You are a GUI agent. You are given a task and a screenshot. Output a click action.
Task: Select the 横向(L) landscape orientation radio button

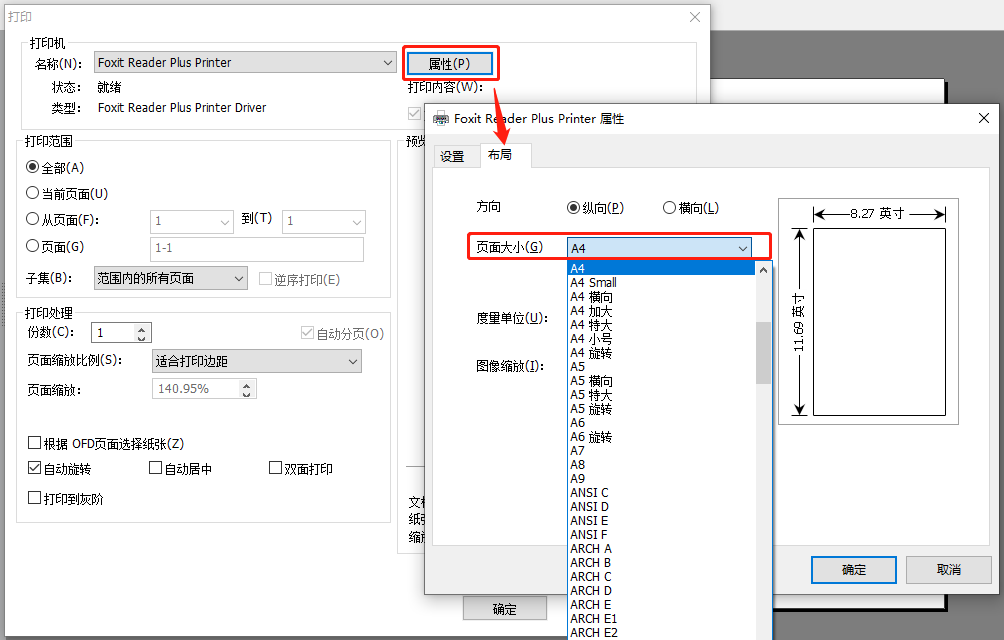[670, 207]
